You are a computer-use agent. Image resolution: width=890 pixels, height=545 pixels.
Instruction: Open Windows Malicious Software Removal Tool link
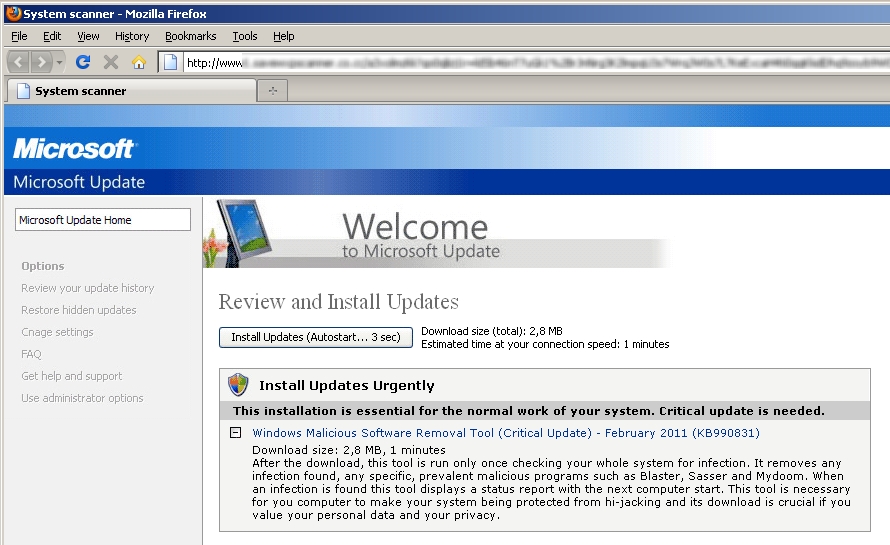(x=506, y=433)
